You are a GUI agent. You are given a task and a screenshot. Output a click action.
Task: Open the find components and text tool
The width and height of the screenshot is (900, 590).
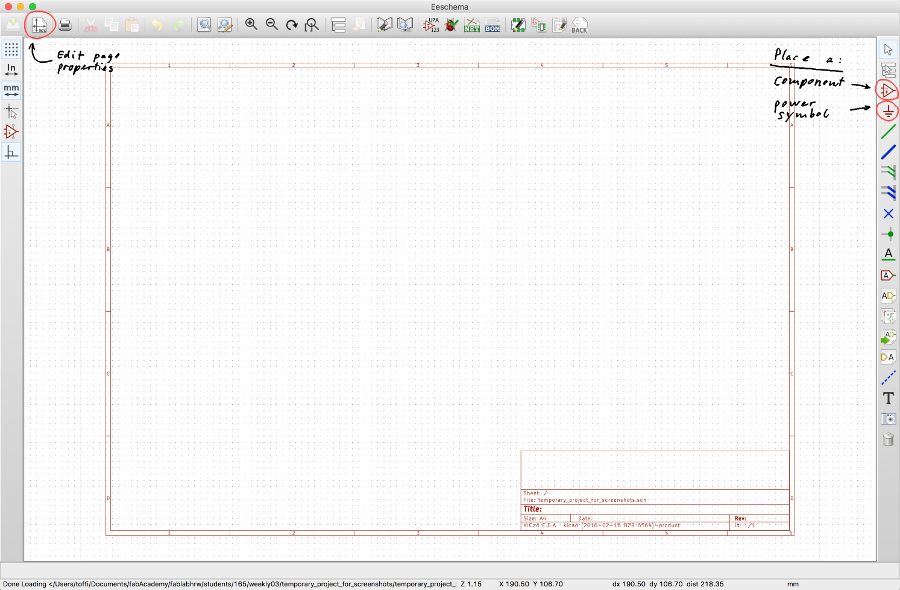(204, 25)
